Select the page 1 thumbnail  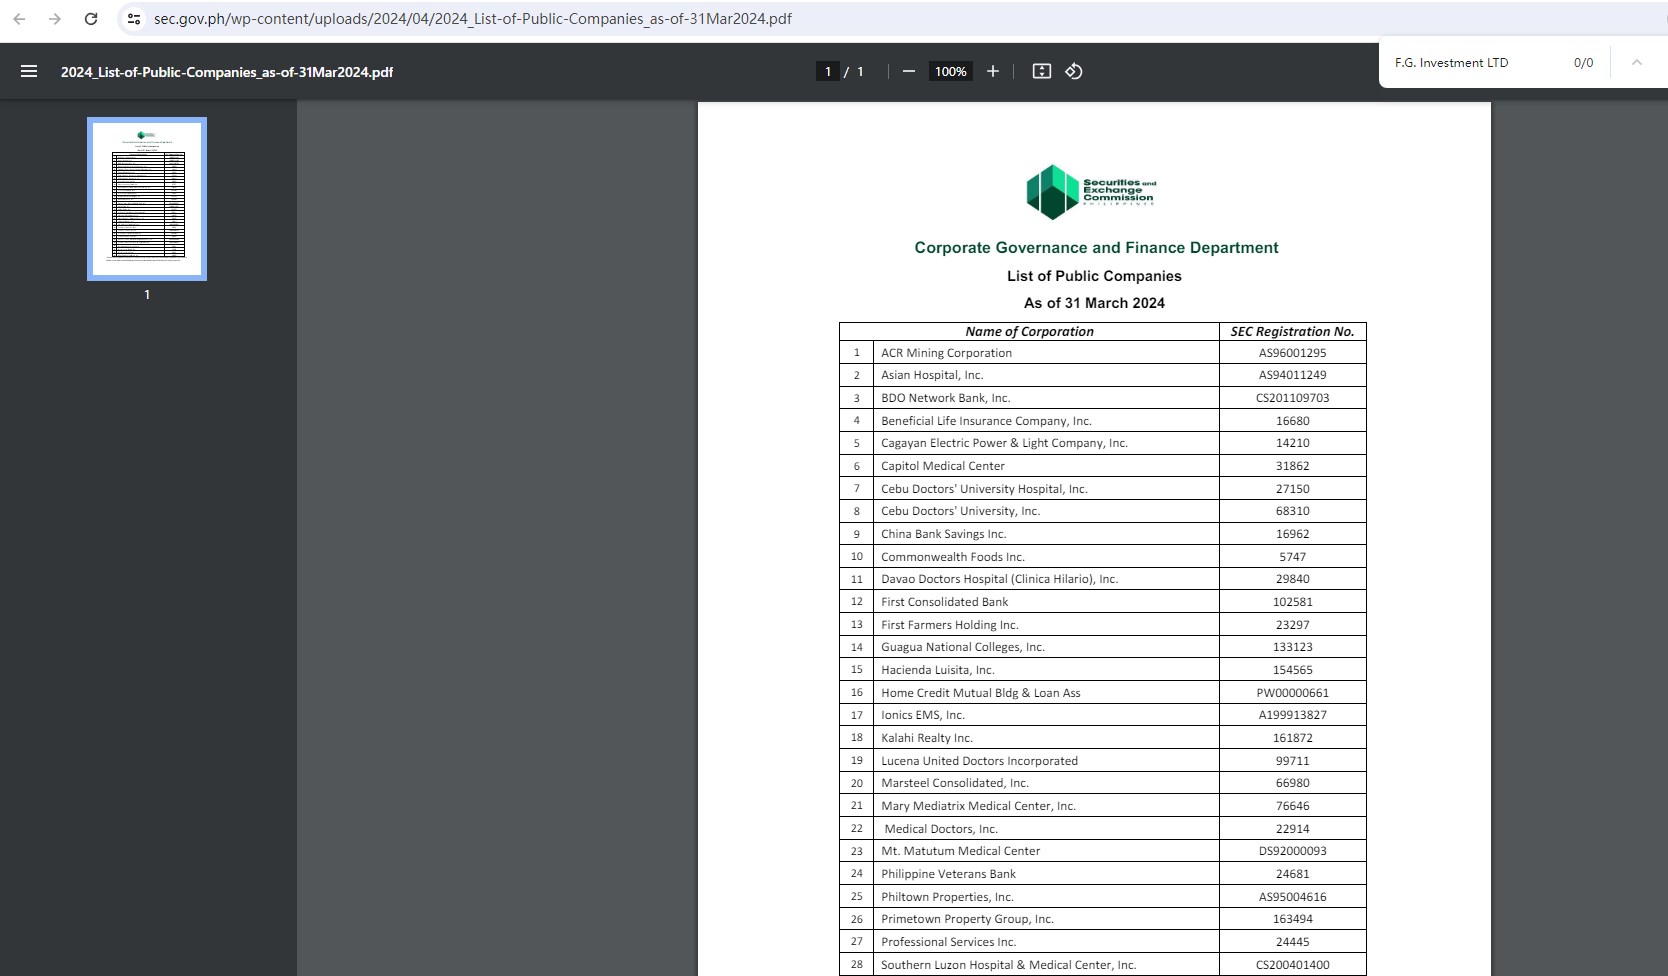tap(147, 199)
